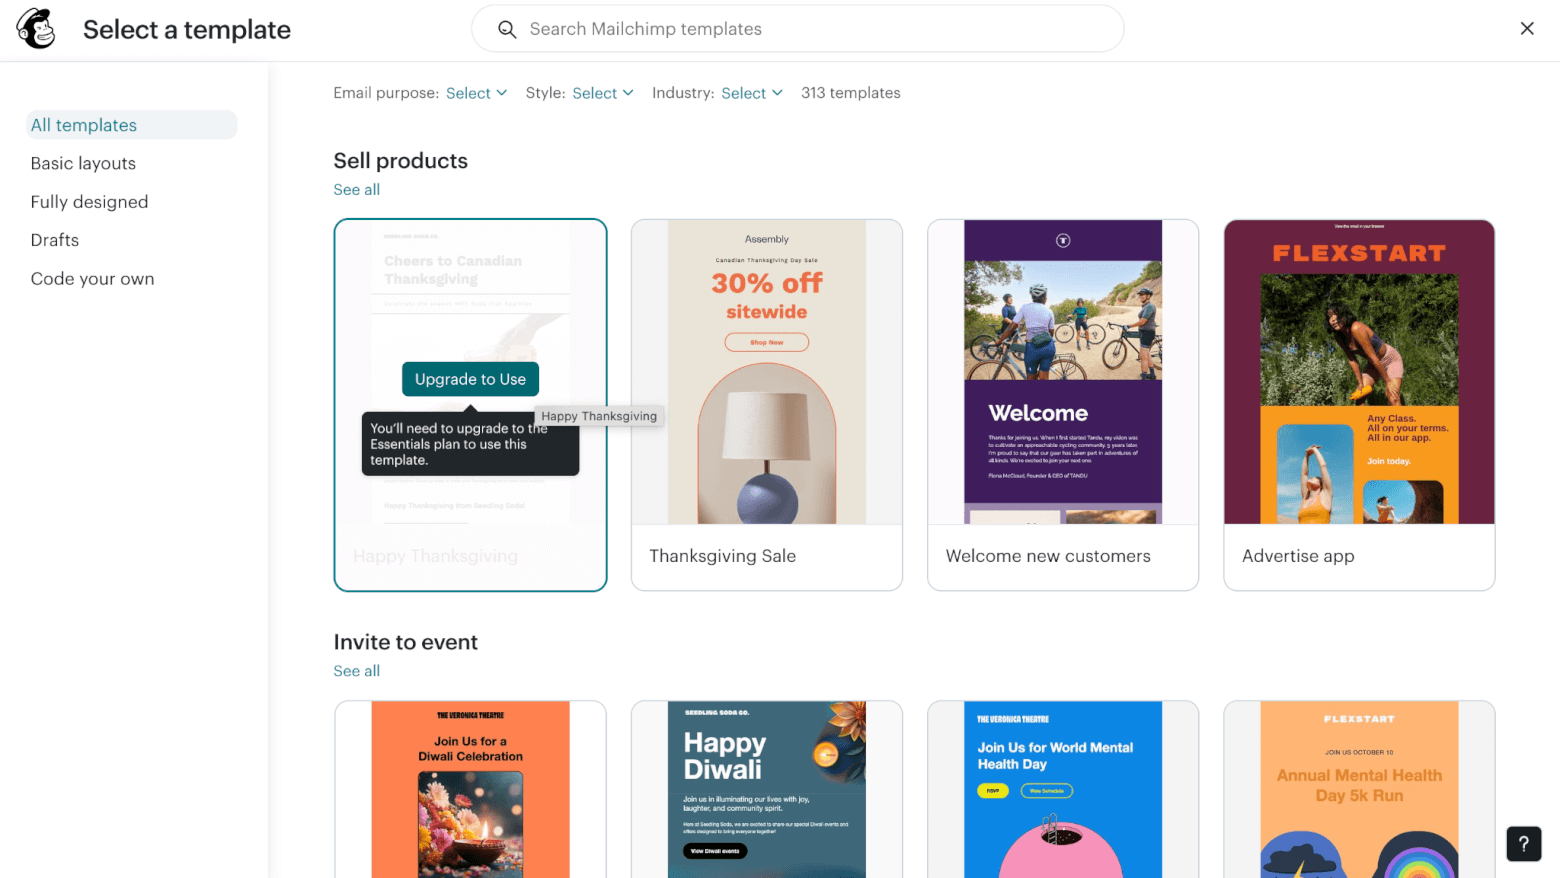This screenshot has width=1560, height=878.
Task: Open the Style filter dropdown
Action: pos(602,93)
